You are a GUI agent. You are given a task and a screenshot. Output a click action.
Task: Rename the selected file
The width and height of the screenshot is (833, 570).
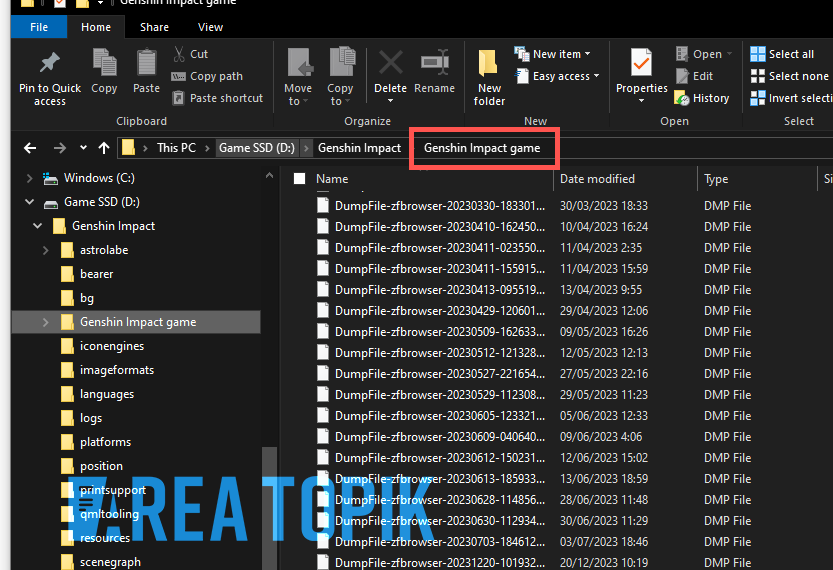pyautogui.click(x=435, y=71)
